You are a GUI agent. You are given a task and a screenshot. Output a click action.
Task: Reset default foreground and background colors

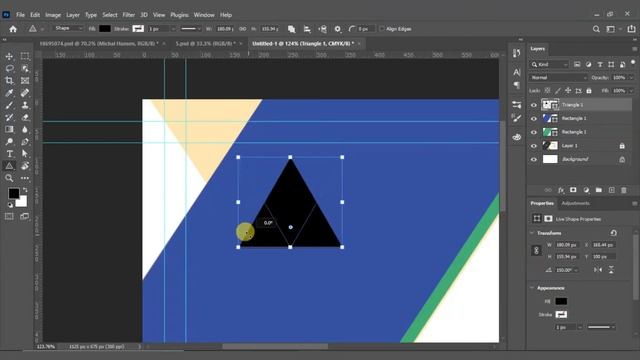pyautogui.click(x=10, y=205)
